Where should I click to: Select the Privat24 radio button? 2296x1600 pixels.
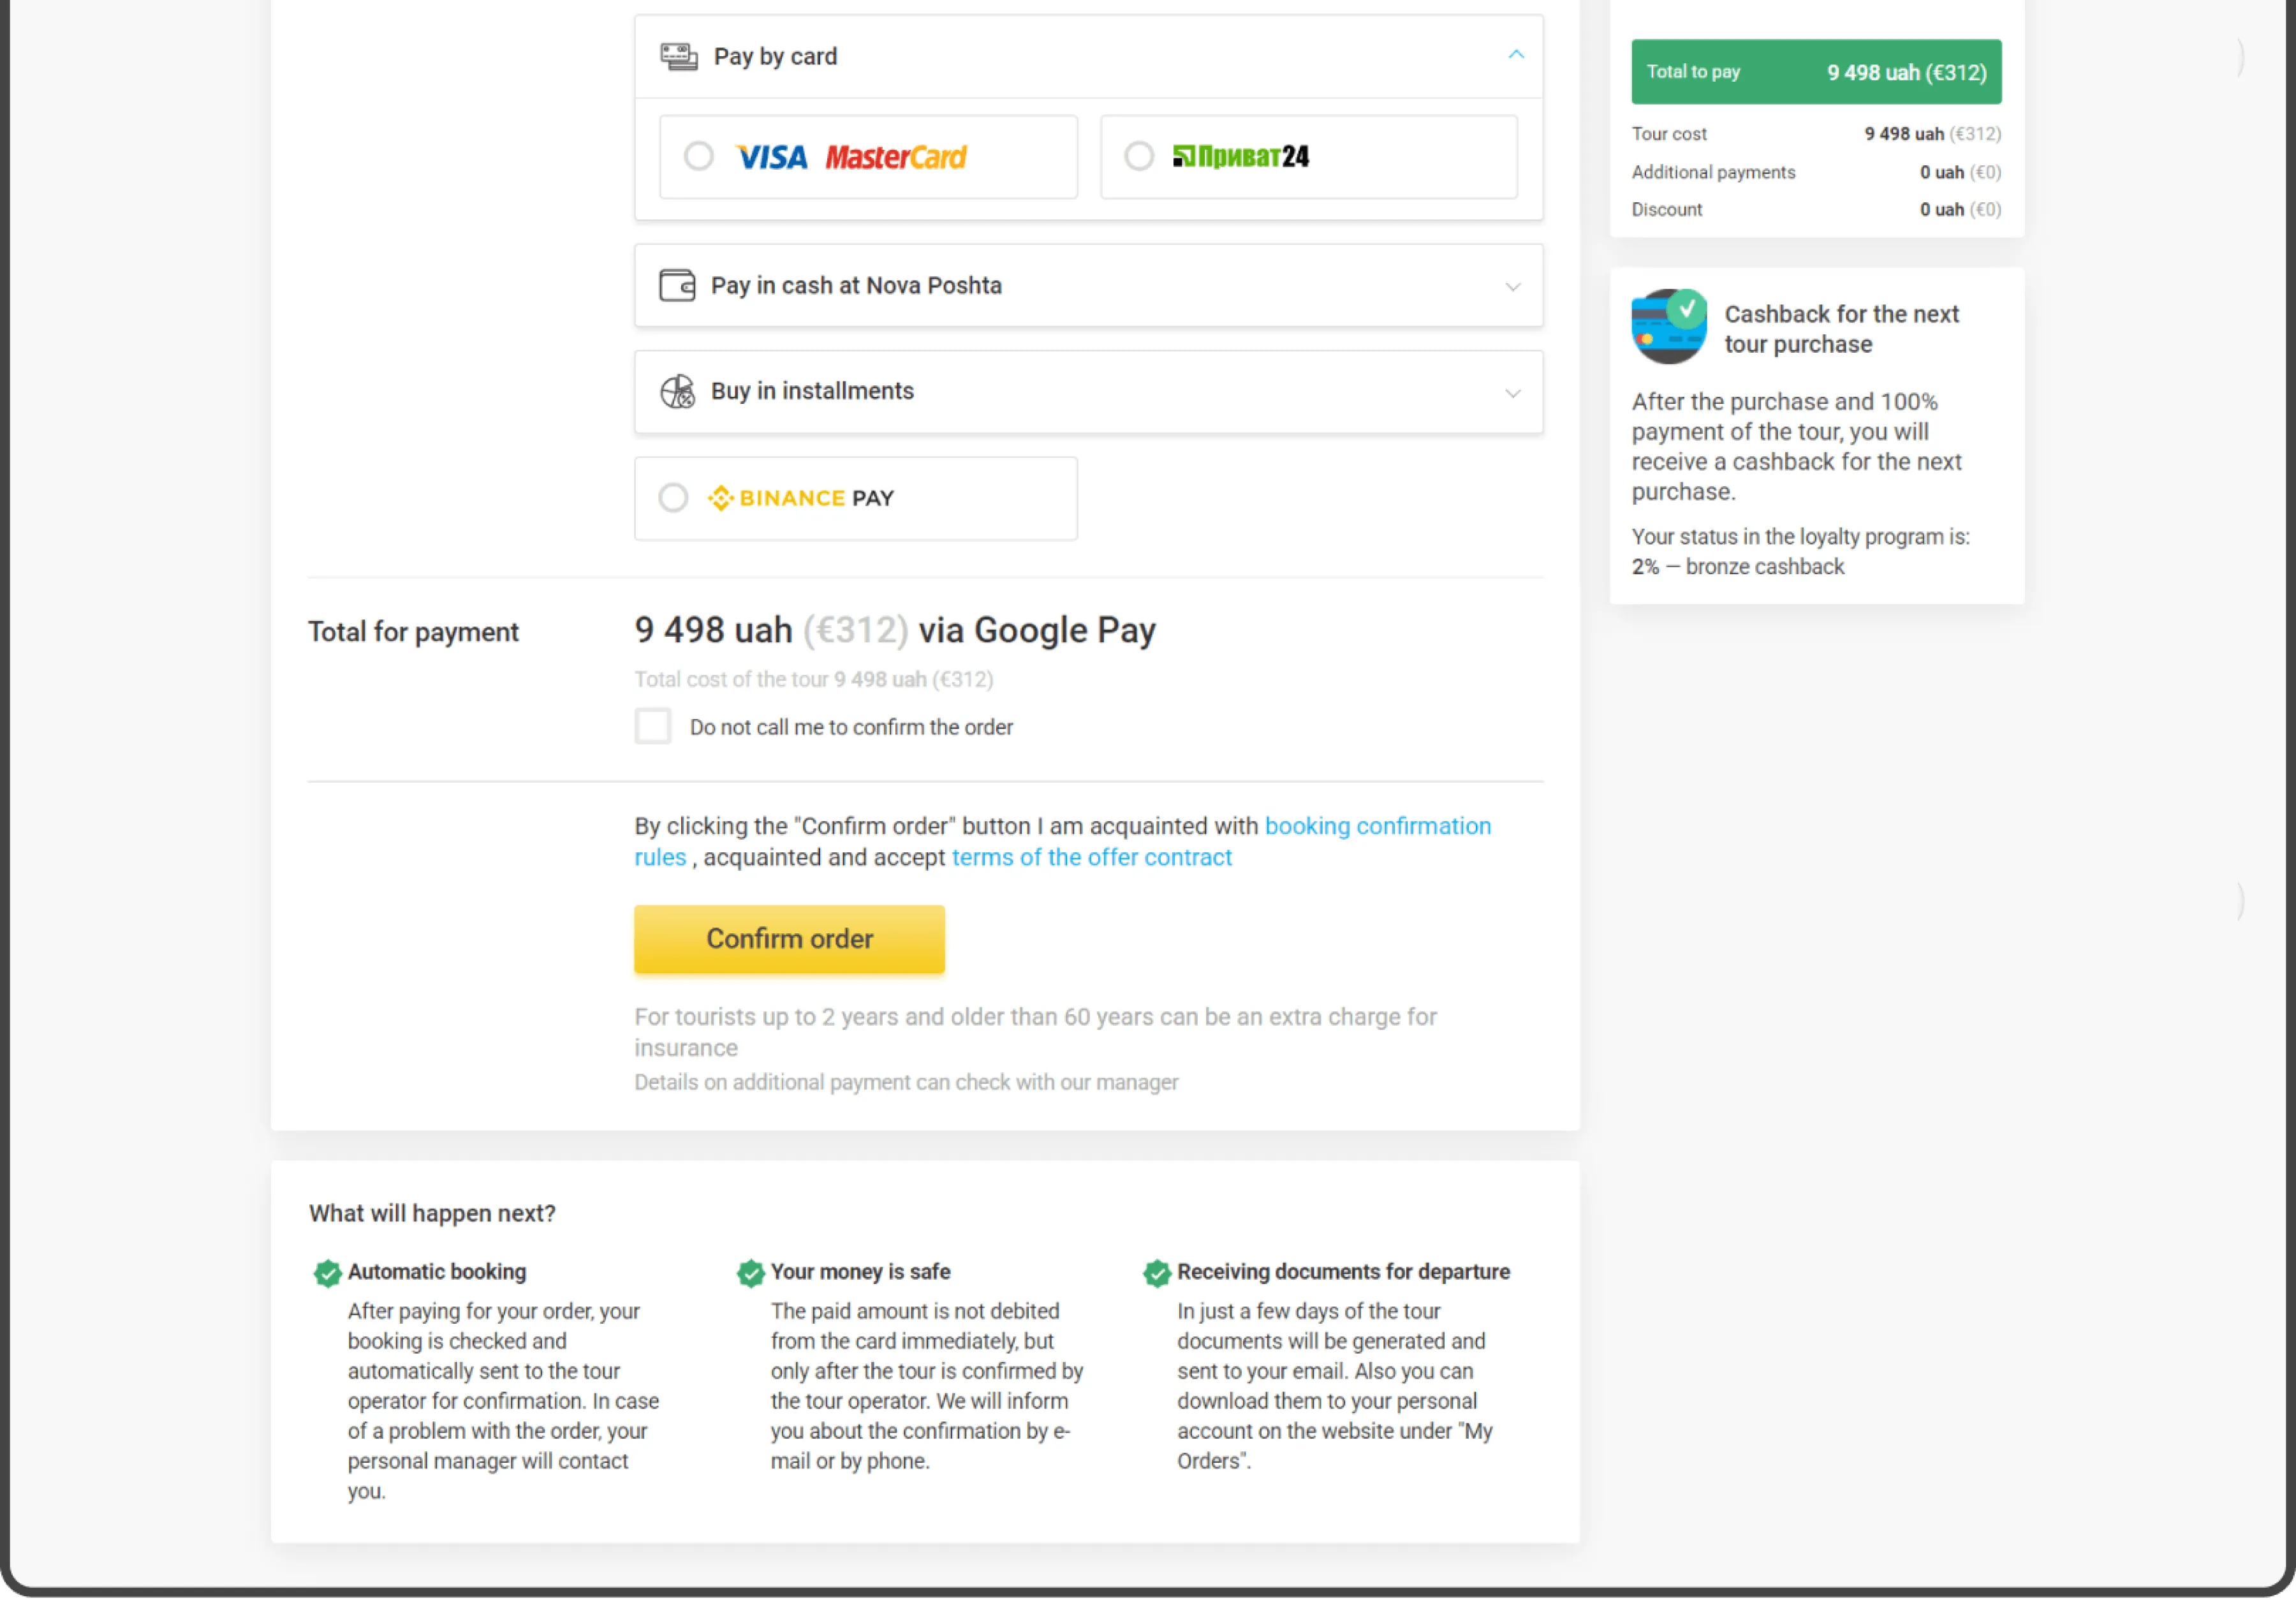coord(1139,157)
